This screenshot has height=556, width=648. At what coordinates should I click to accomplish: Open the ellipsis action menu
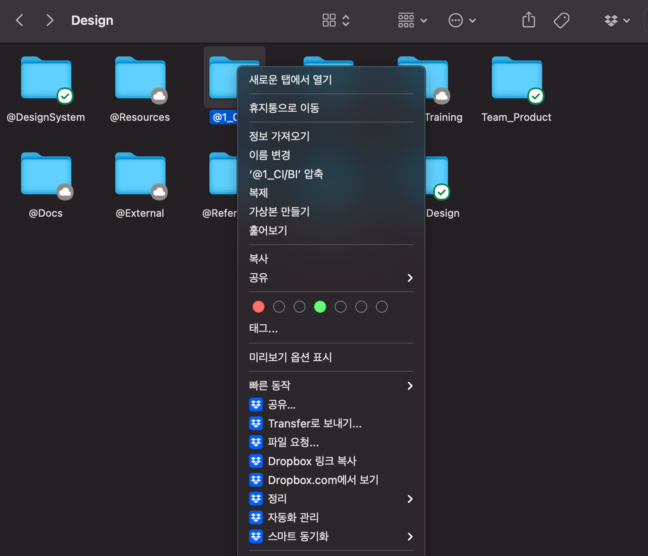click(x=462, y=20)
